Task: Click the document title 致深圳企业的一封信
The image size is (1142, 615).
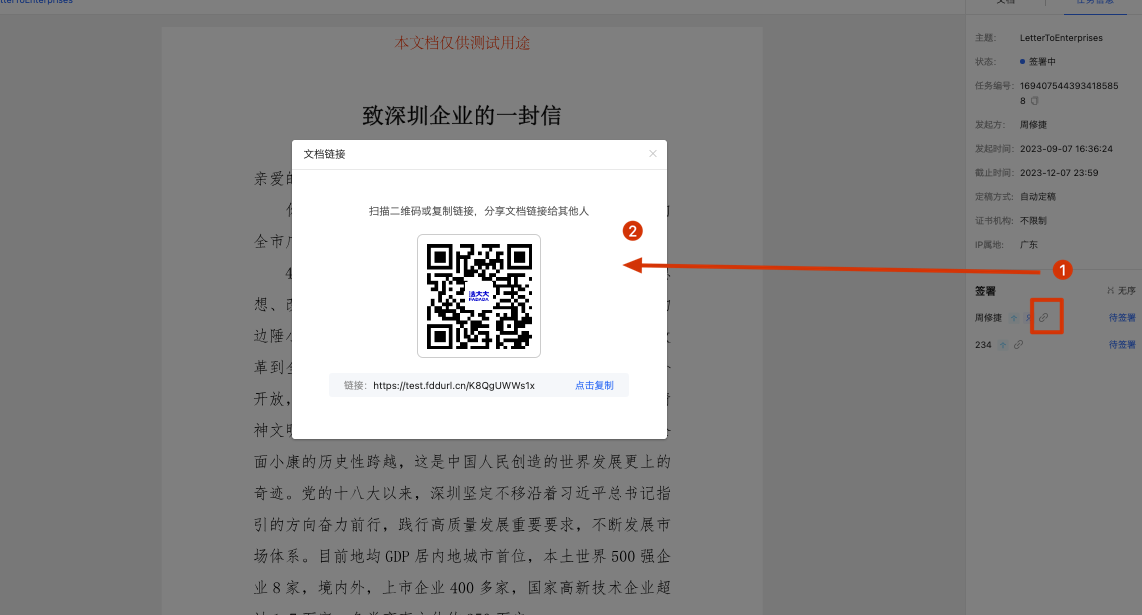Action: pyautogui.click(x=462, y=115)
